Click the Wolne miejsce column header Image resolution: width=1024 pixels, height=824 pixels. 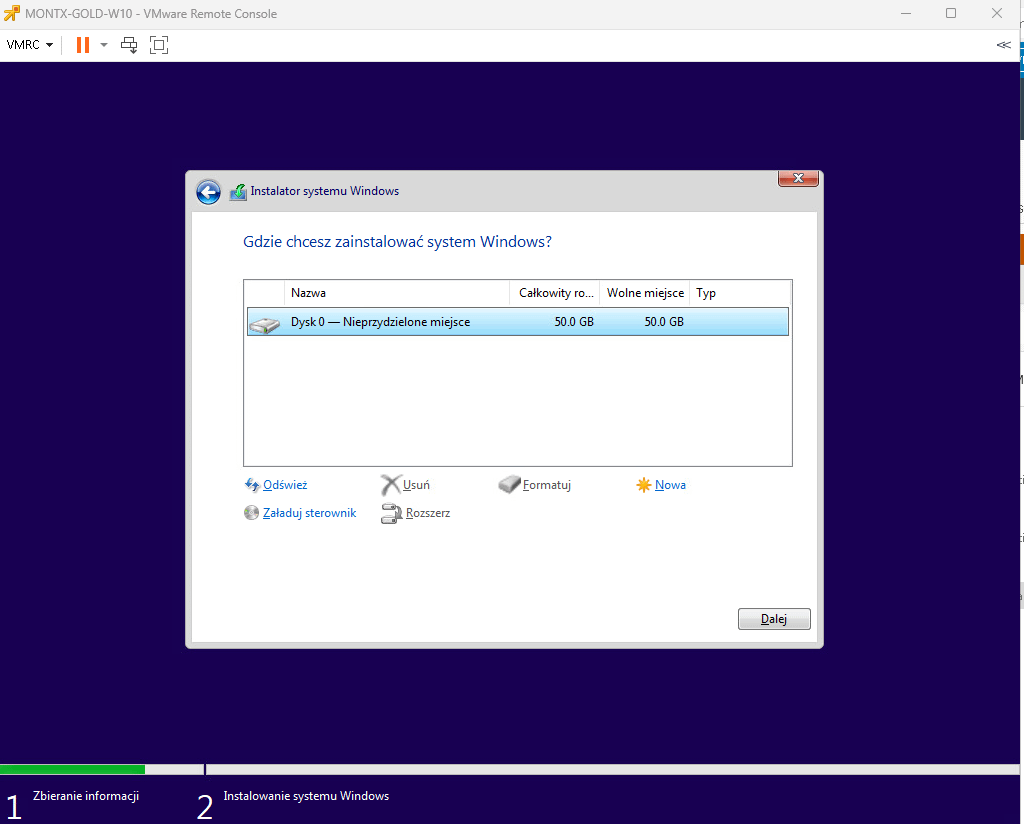tap(645, 293)
